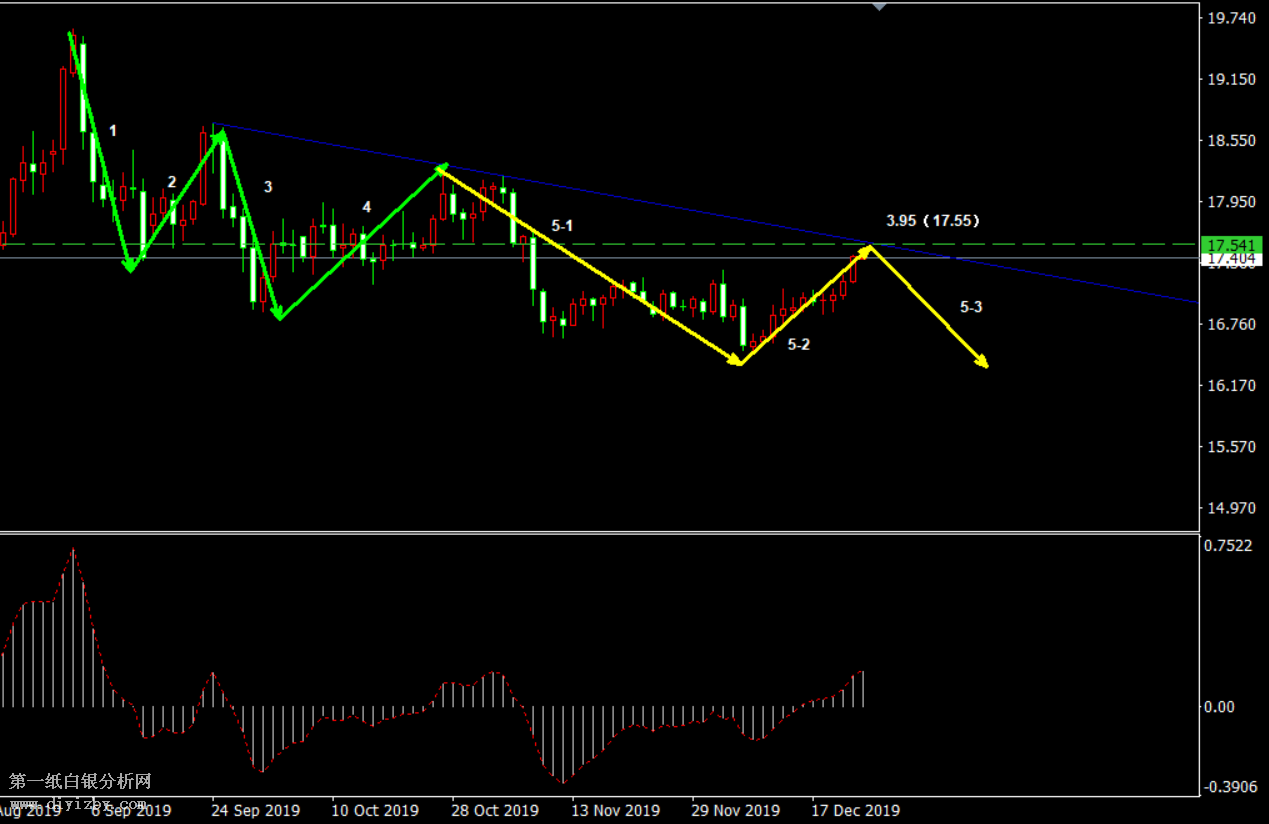Click the yellow 5-3 projection arrowhead

coord(985,364)
